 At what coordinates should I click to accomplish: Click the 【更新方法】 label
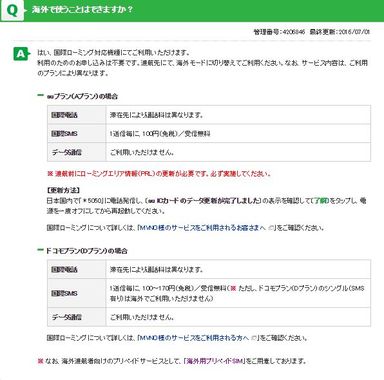point(63,190)
